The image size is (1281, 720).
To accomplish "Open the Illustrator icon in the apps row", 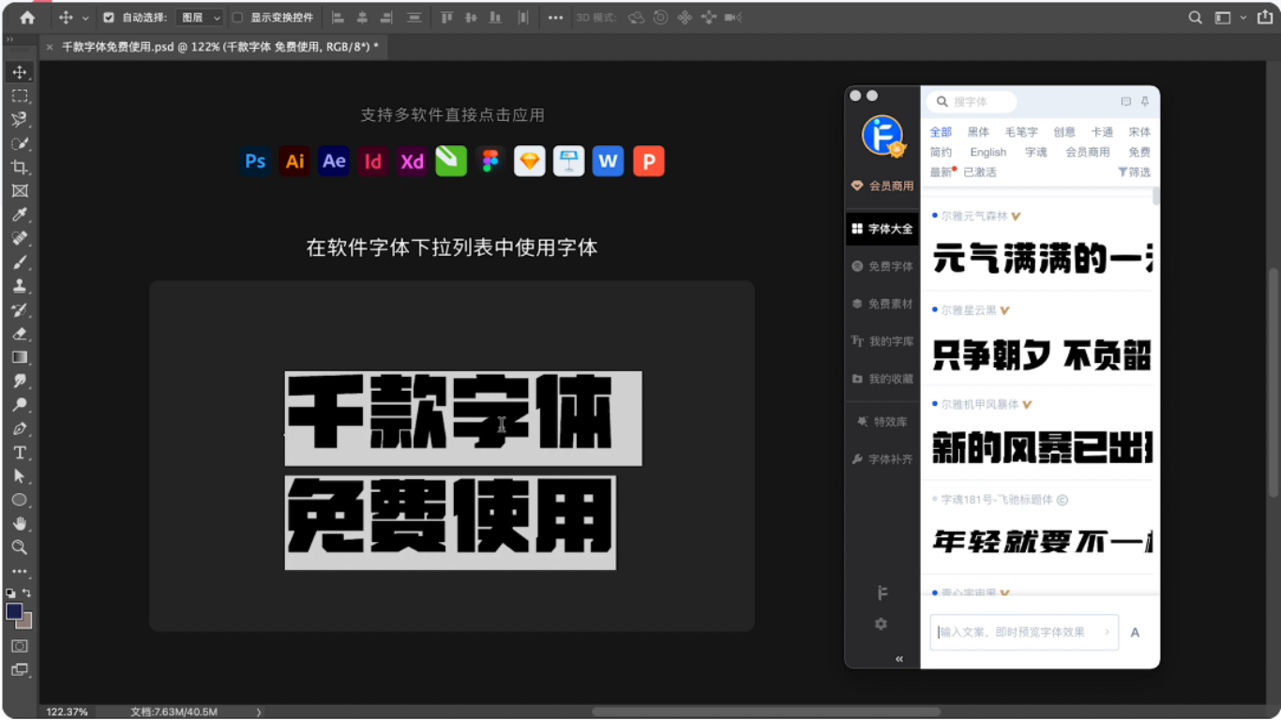I will click(x=294, y=161).
